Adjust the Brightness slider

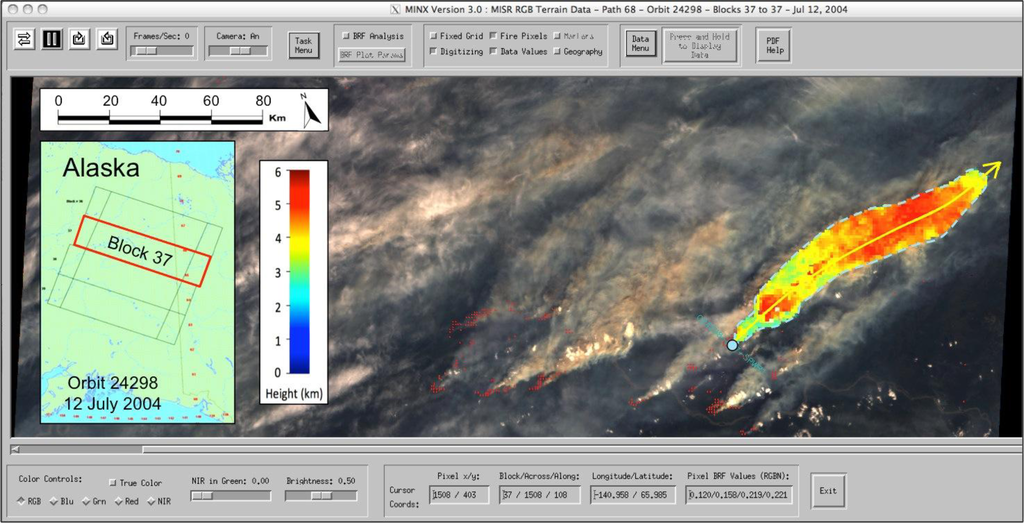[321, 496]
